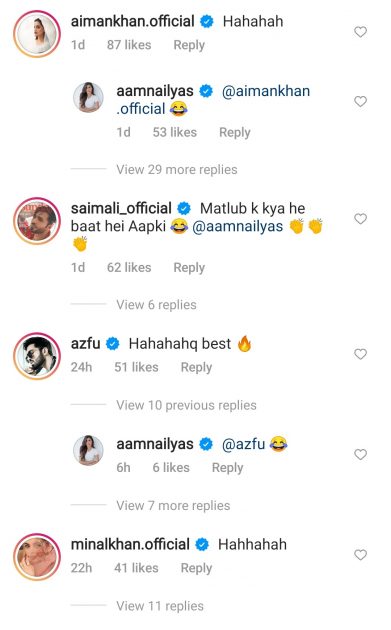Like aimankhan.official's Hahahah comment

coord(360,32)
